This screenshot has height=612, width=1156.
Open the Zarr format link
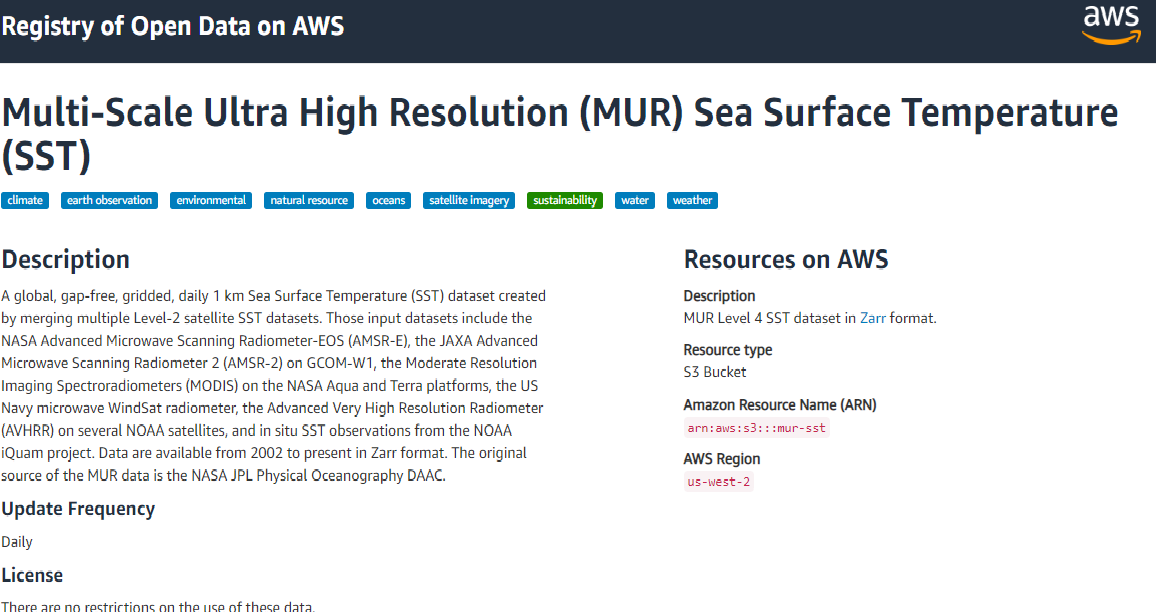pos(873,319)
